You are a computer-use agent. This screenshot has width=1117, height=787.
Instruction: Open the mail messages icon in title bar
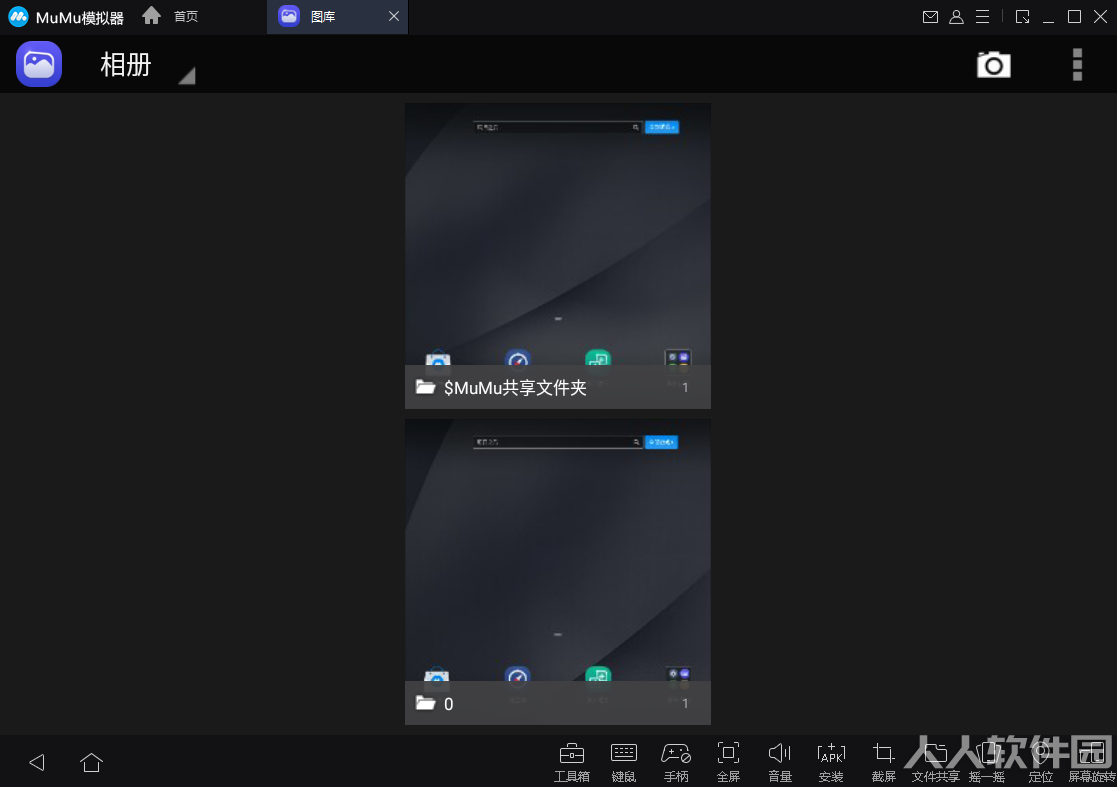(930, 16)
